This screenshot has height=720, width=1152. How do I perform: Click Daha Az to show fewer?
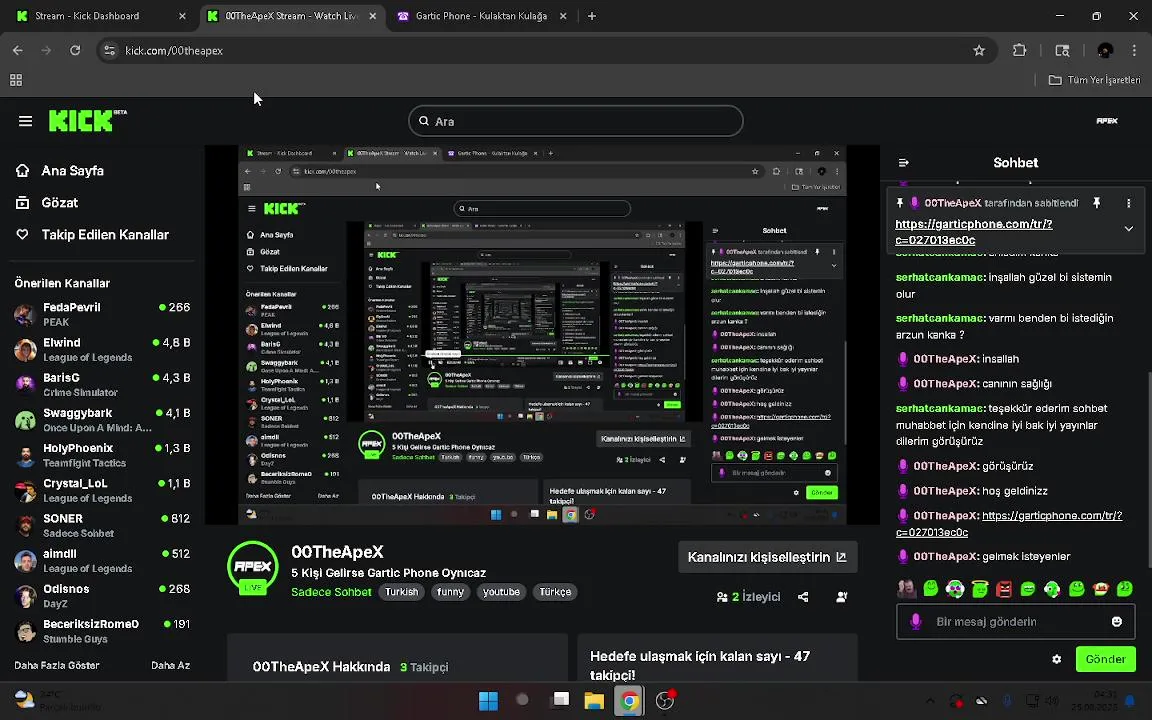(x=170, y=666)
